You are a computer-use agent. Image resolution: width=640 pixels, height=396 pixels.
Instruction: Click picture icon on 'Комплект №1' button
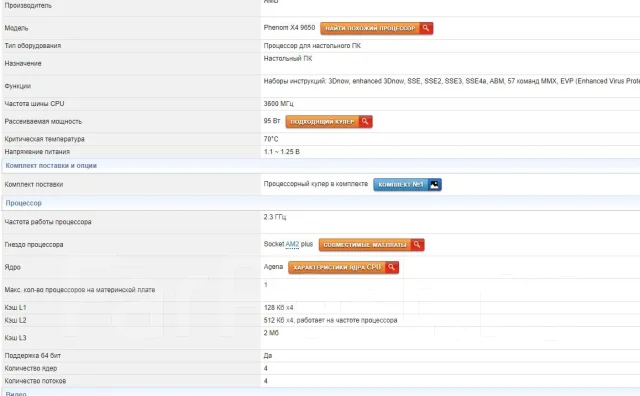tap(434, 185)
